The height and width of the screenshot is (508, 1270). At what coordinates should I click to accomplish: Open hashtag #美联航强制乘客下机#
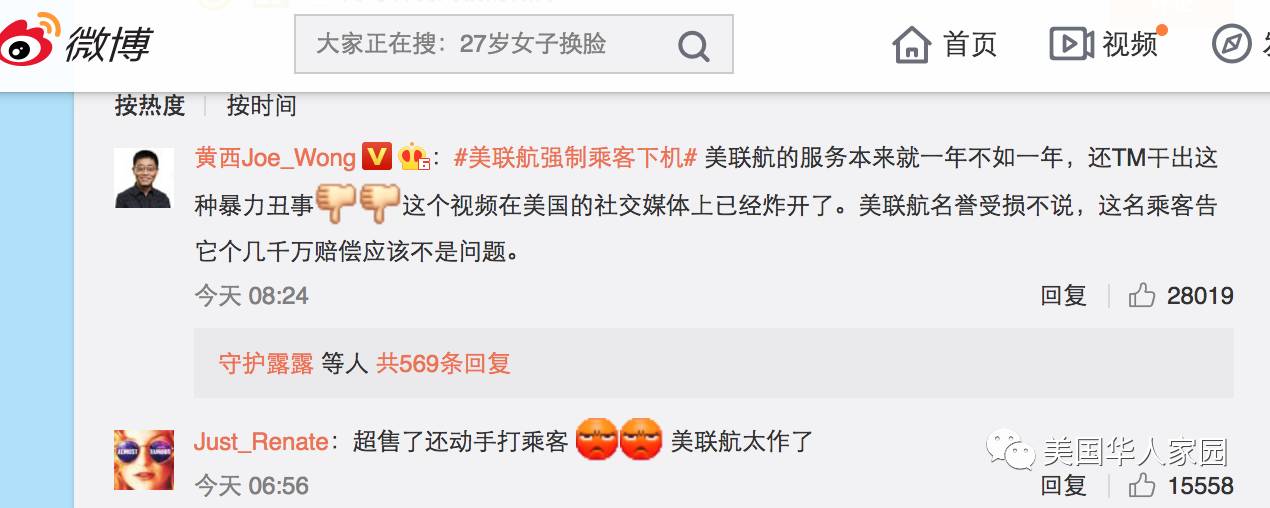[575, 158]
